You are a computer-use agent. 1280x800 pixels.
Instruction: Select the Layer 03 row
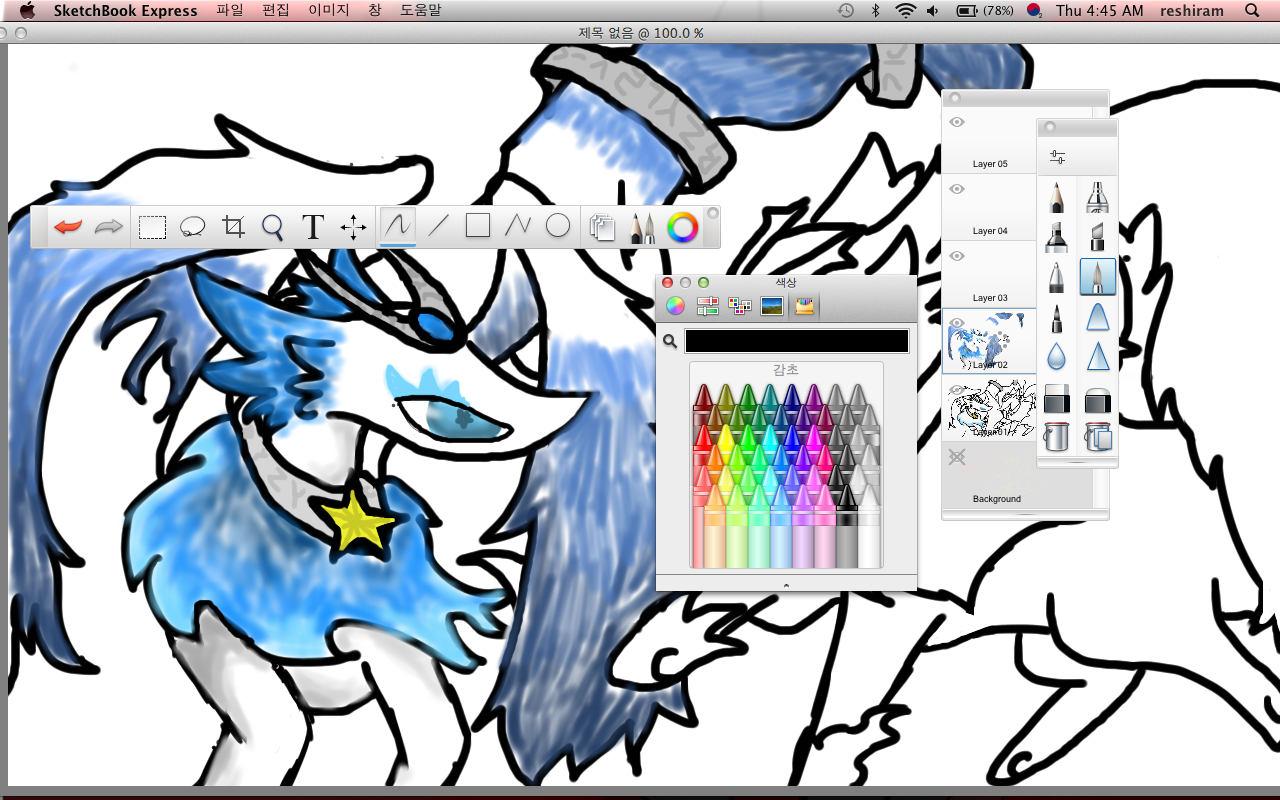point(990,273)
